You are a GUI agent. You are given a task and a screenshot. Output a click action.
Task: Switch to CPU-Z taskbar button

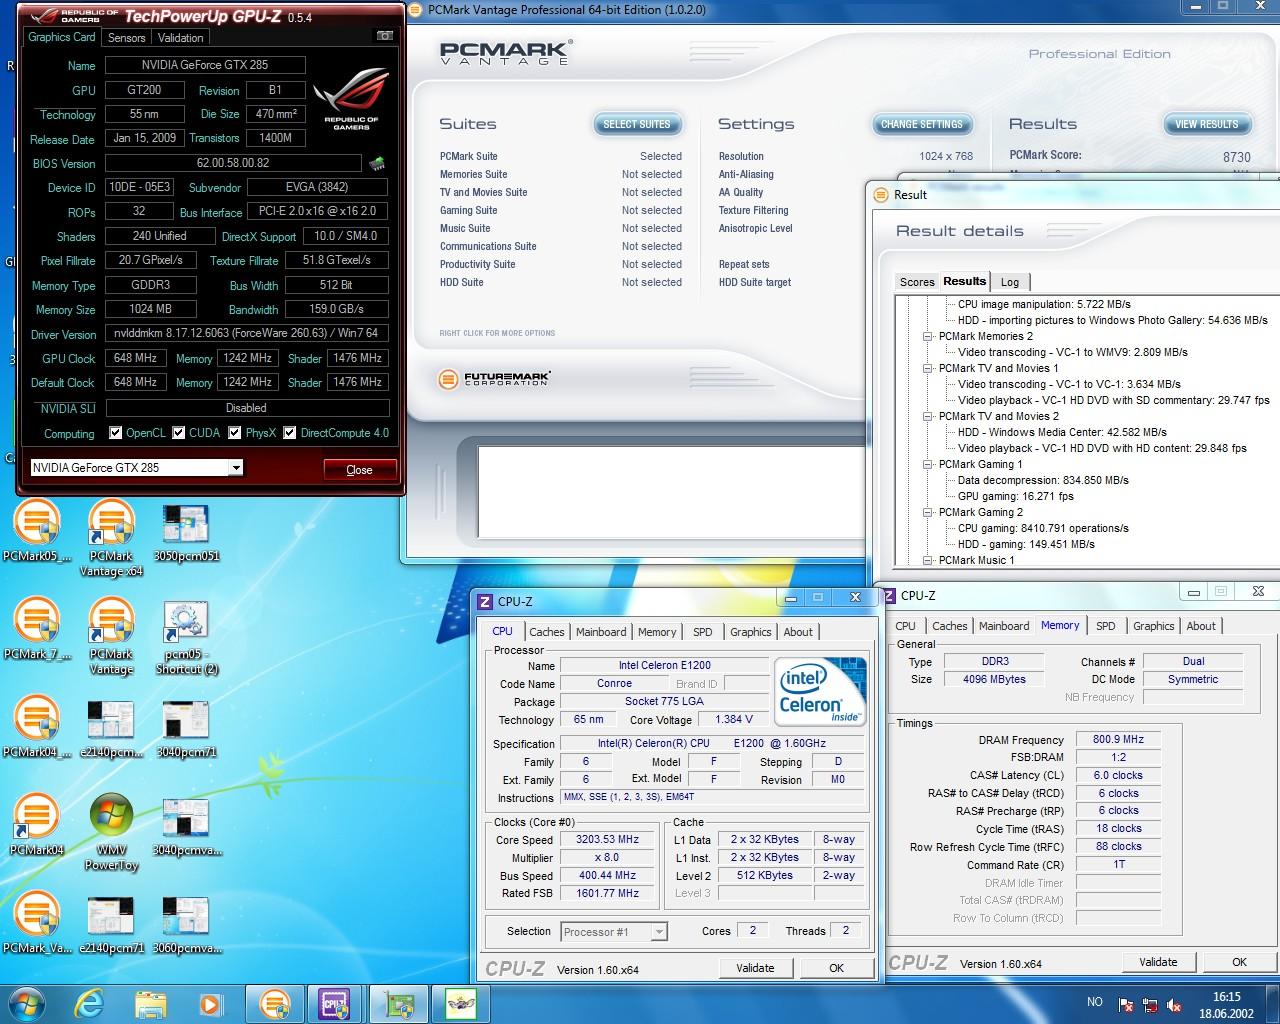335,1003
